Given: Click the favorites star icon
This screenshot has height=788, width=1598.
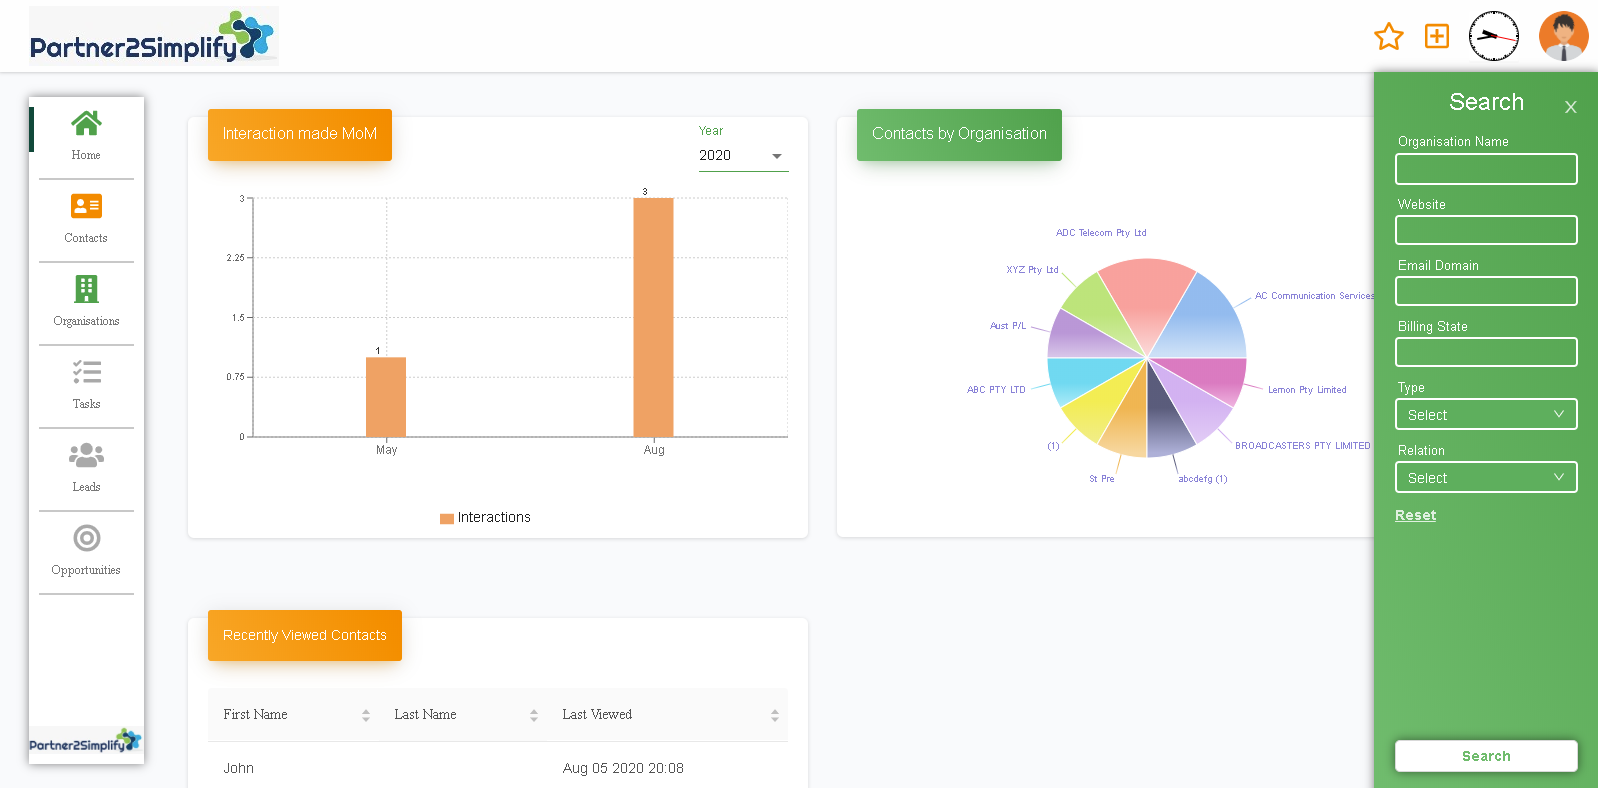Looking at the screenshot, I should coord(1389,37).
